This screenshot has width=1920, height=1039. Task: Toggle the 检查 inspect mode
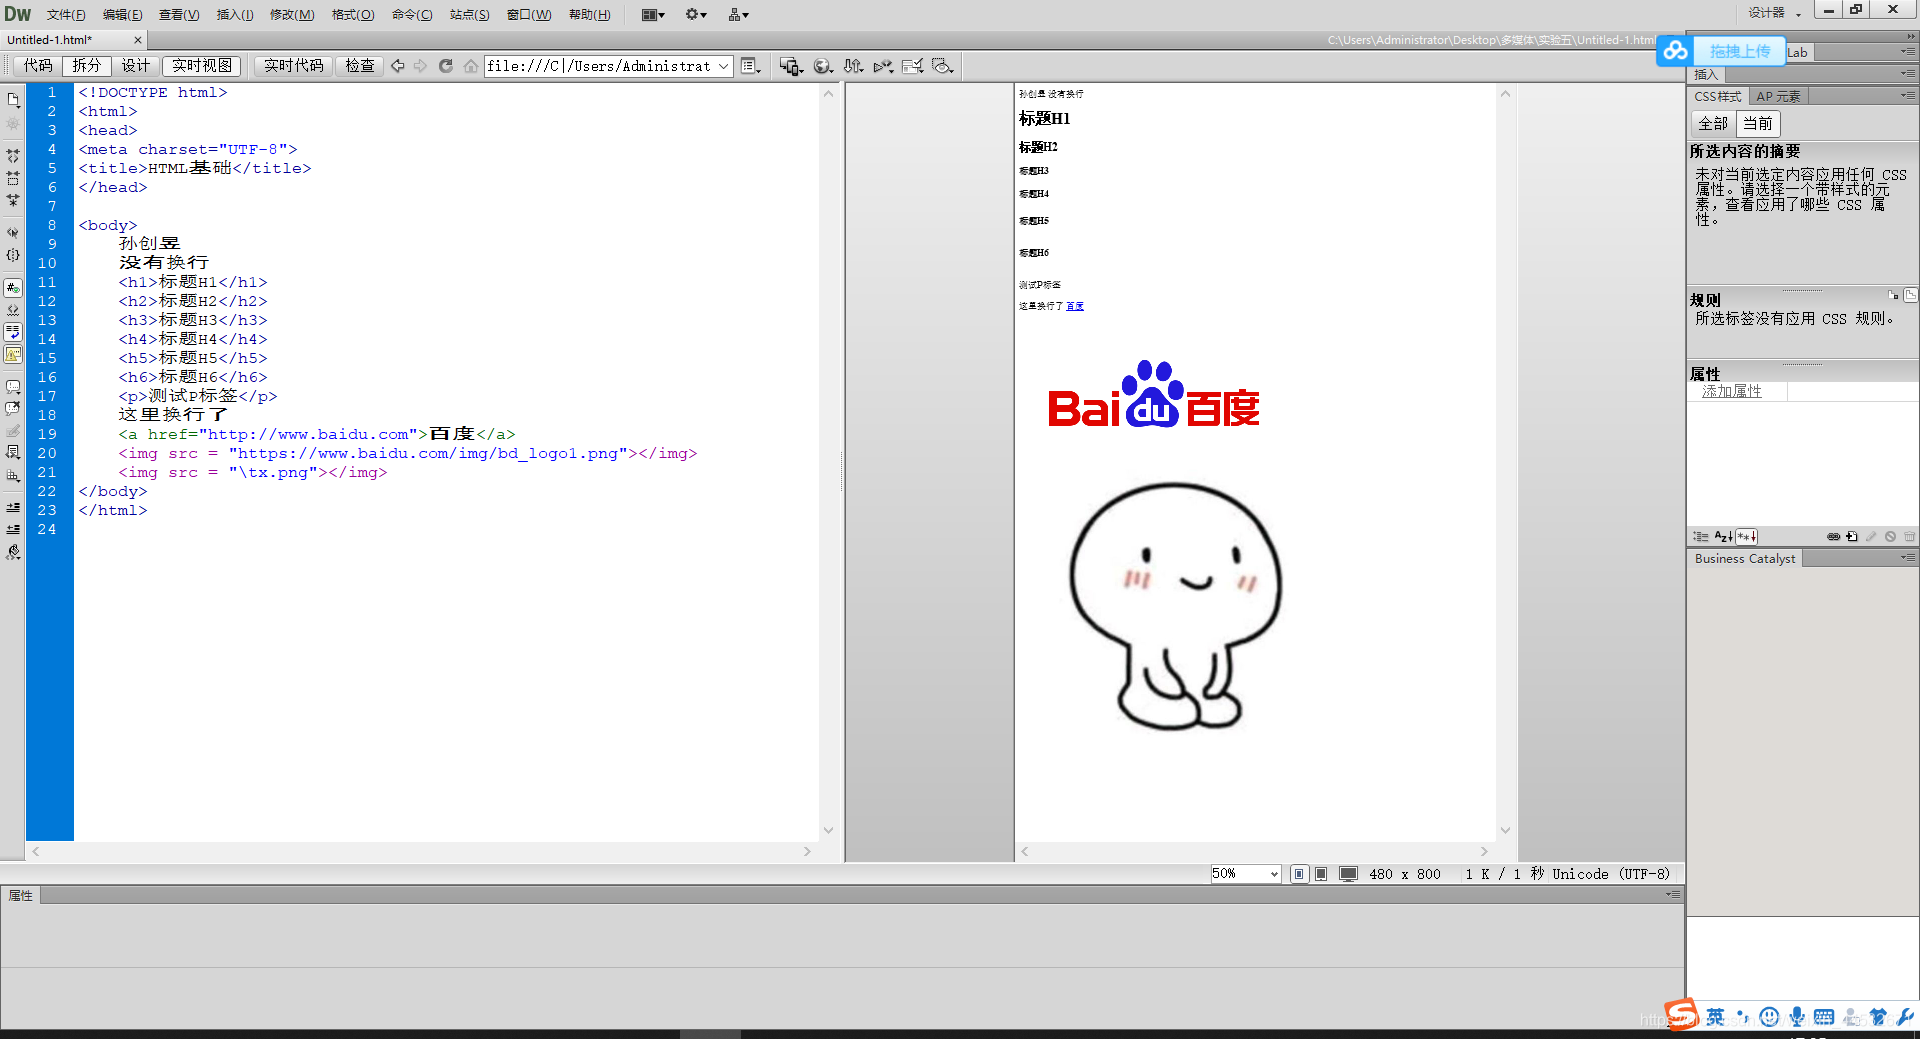(x=360, y=66)
